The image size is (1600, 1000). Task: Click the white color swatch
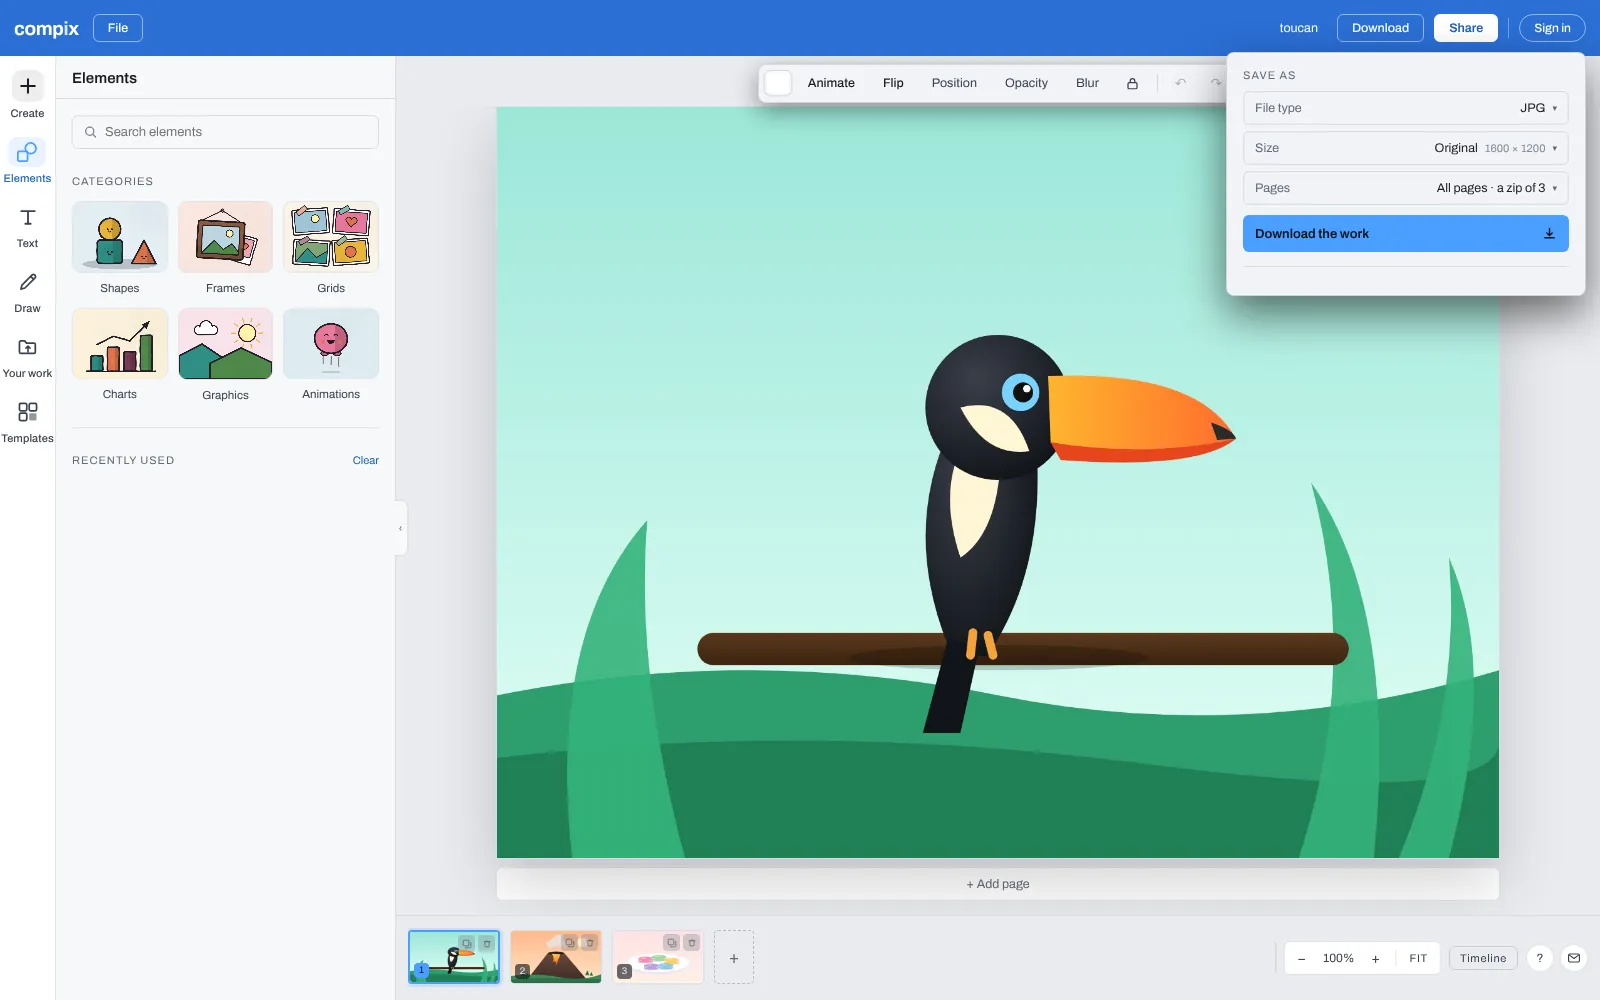[778, 83]
